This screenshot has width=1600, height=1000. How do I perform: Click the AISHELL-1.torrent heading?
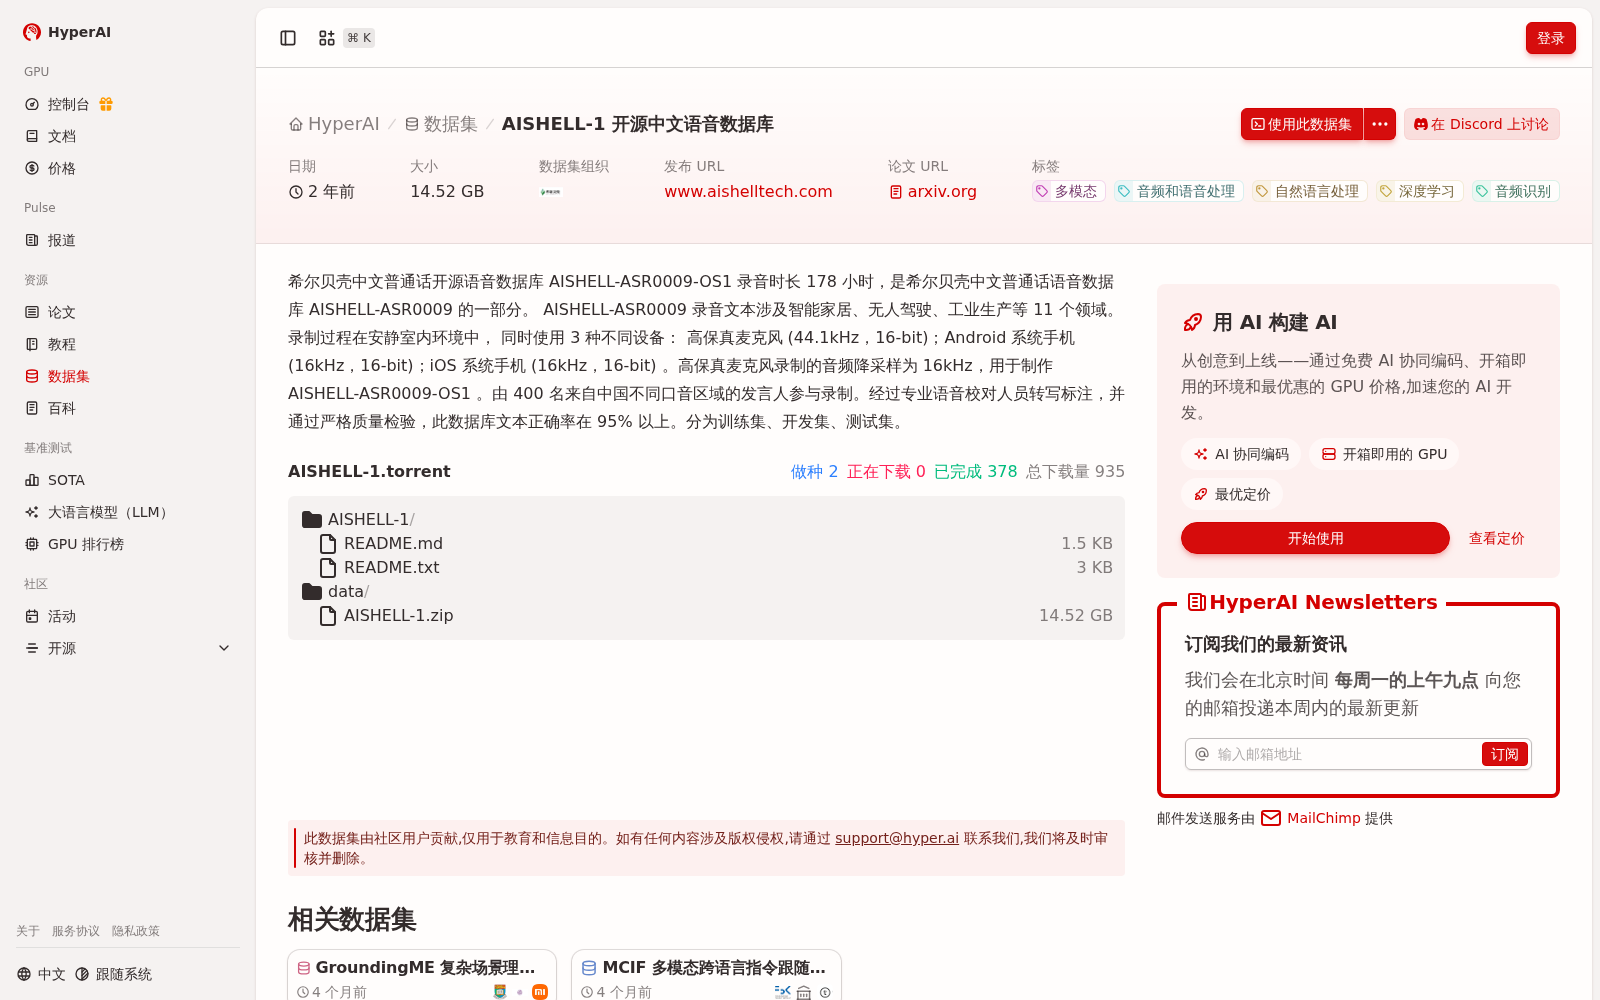coord(369,471)
